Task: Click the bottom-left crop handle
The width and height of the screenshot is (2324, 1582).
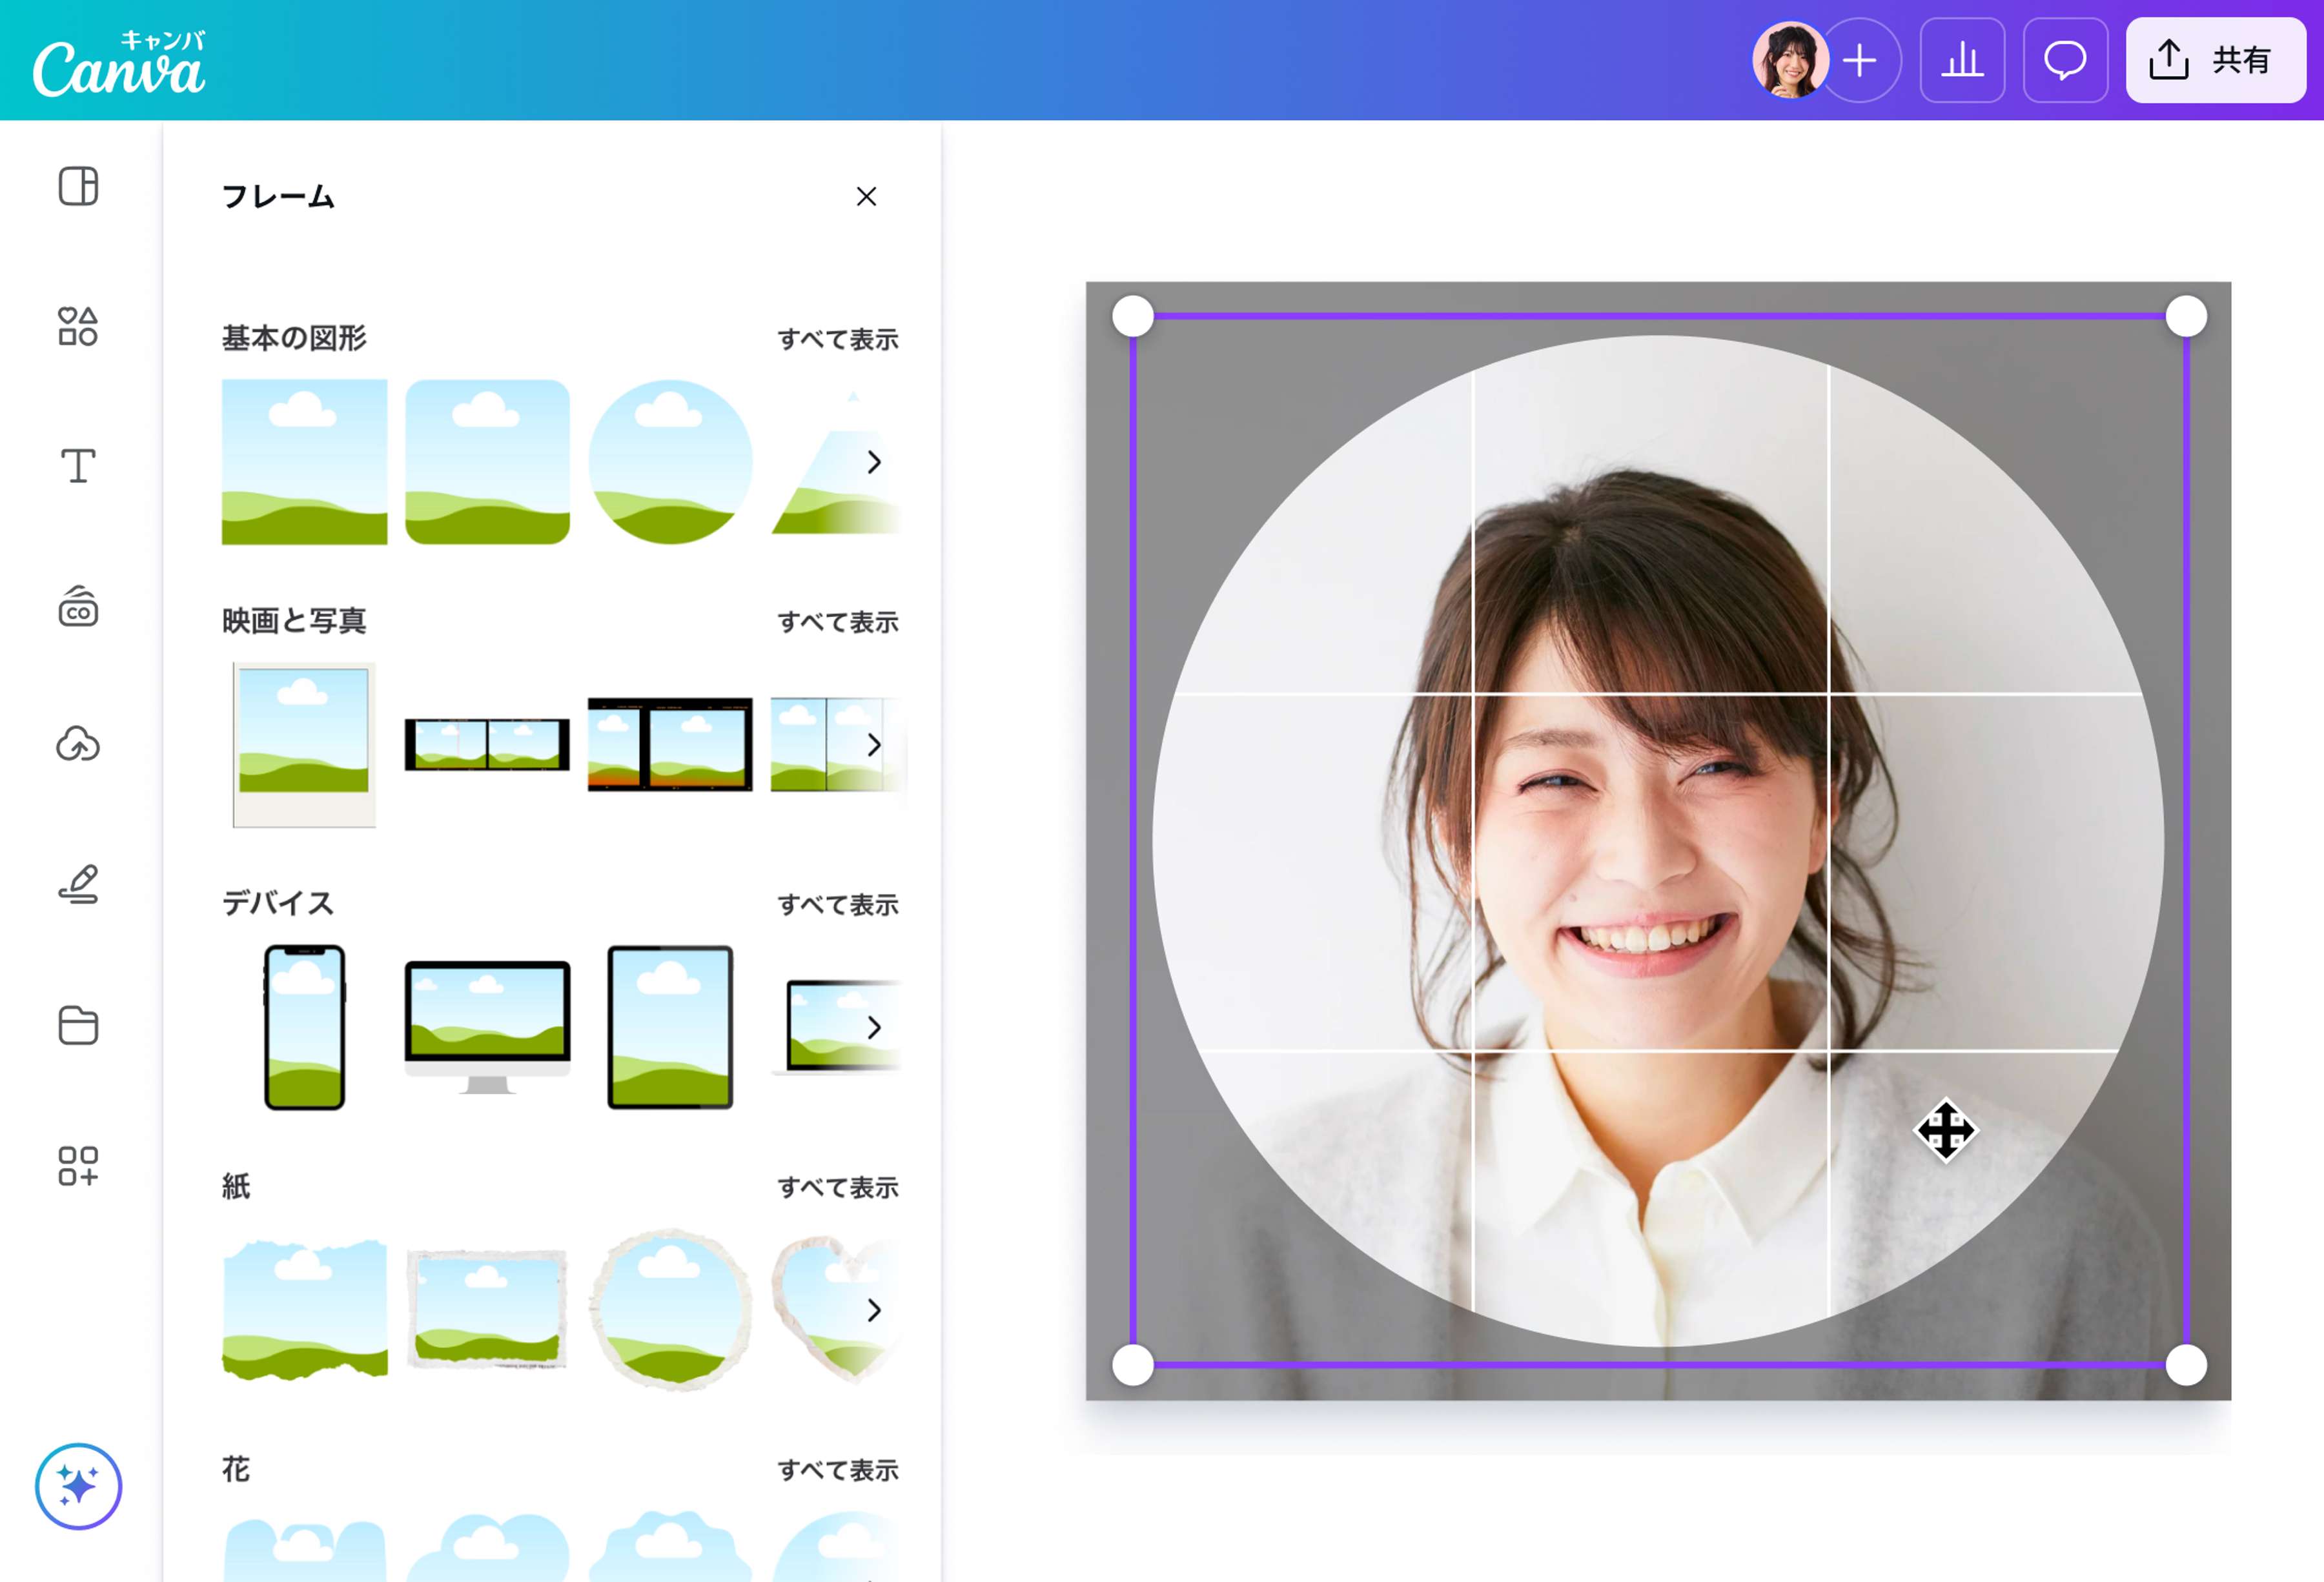Action: point(1133,1365)
